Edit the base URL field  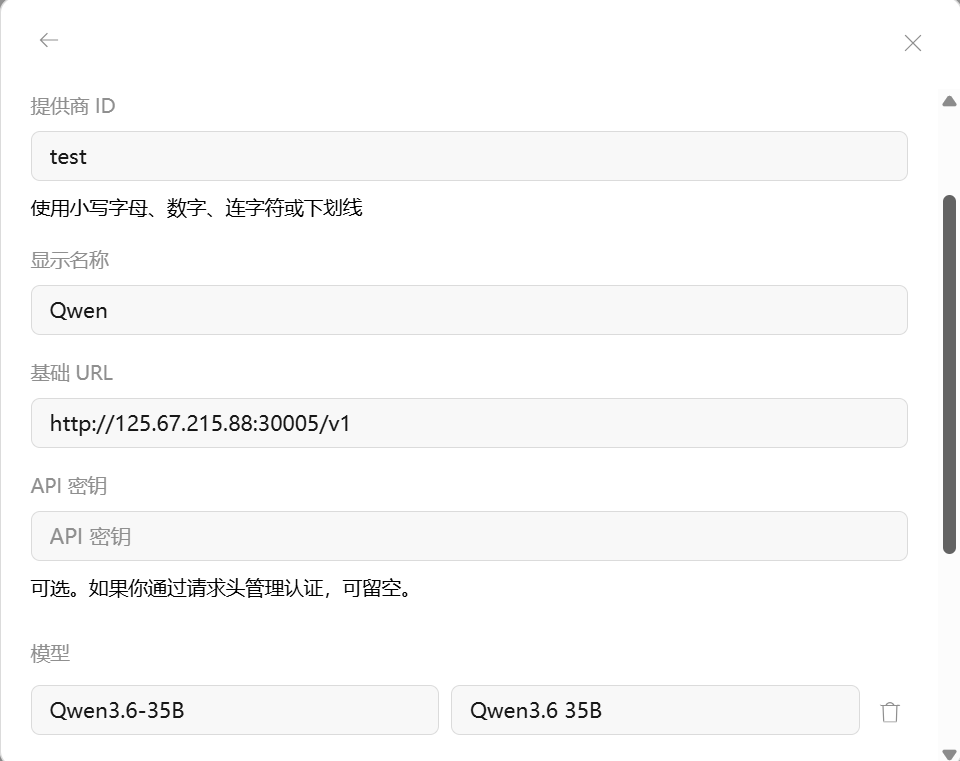click(x=469, y=423)
